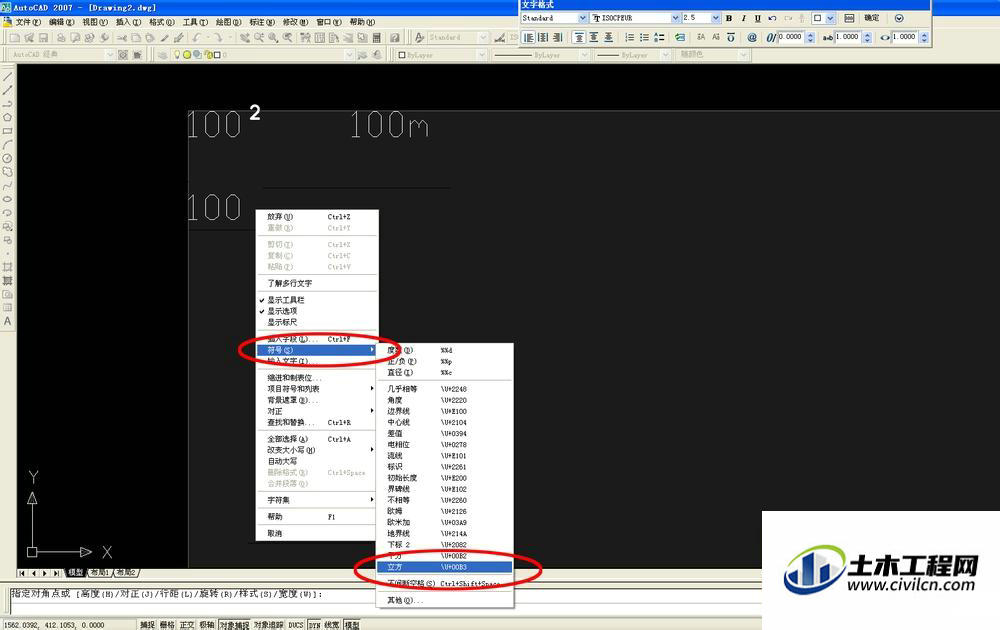Toggle 捕捉 snap mode in status bar
Viewport: 1000px width, 630px height.
[147, 625]
